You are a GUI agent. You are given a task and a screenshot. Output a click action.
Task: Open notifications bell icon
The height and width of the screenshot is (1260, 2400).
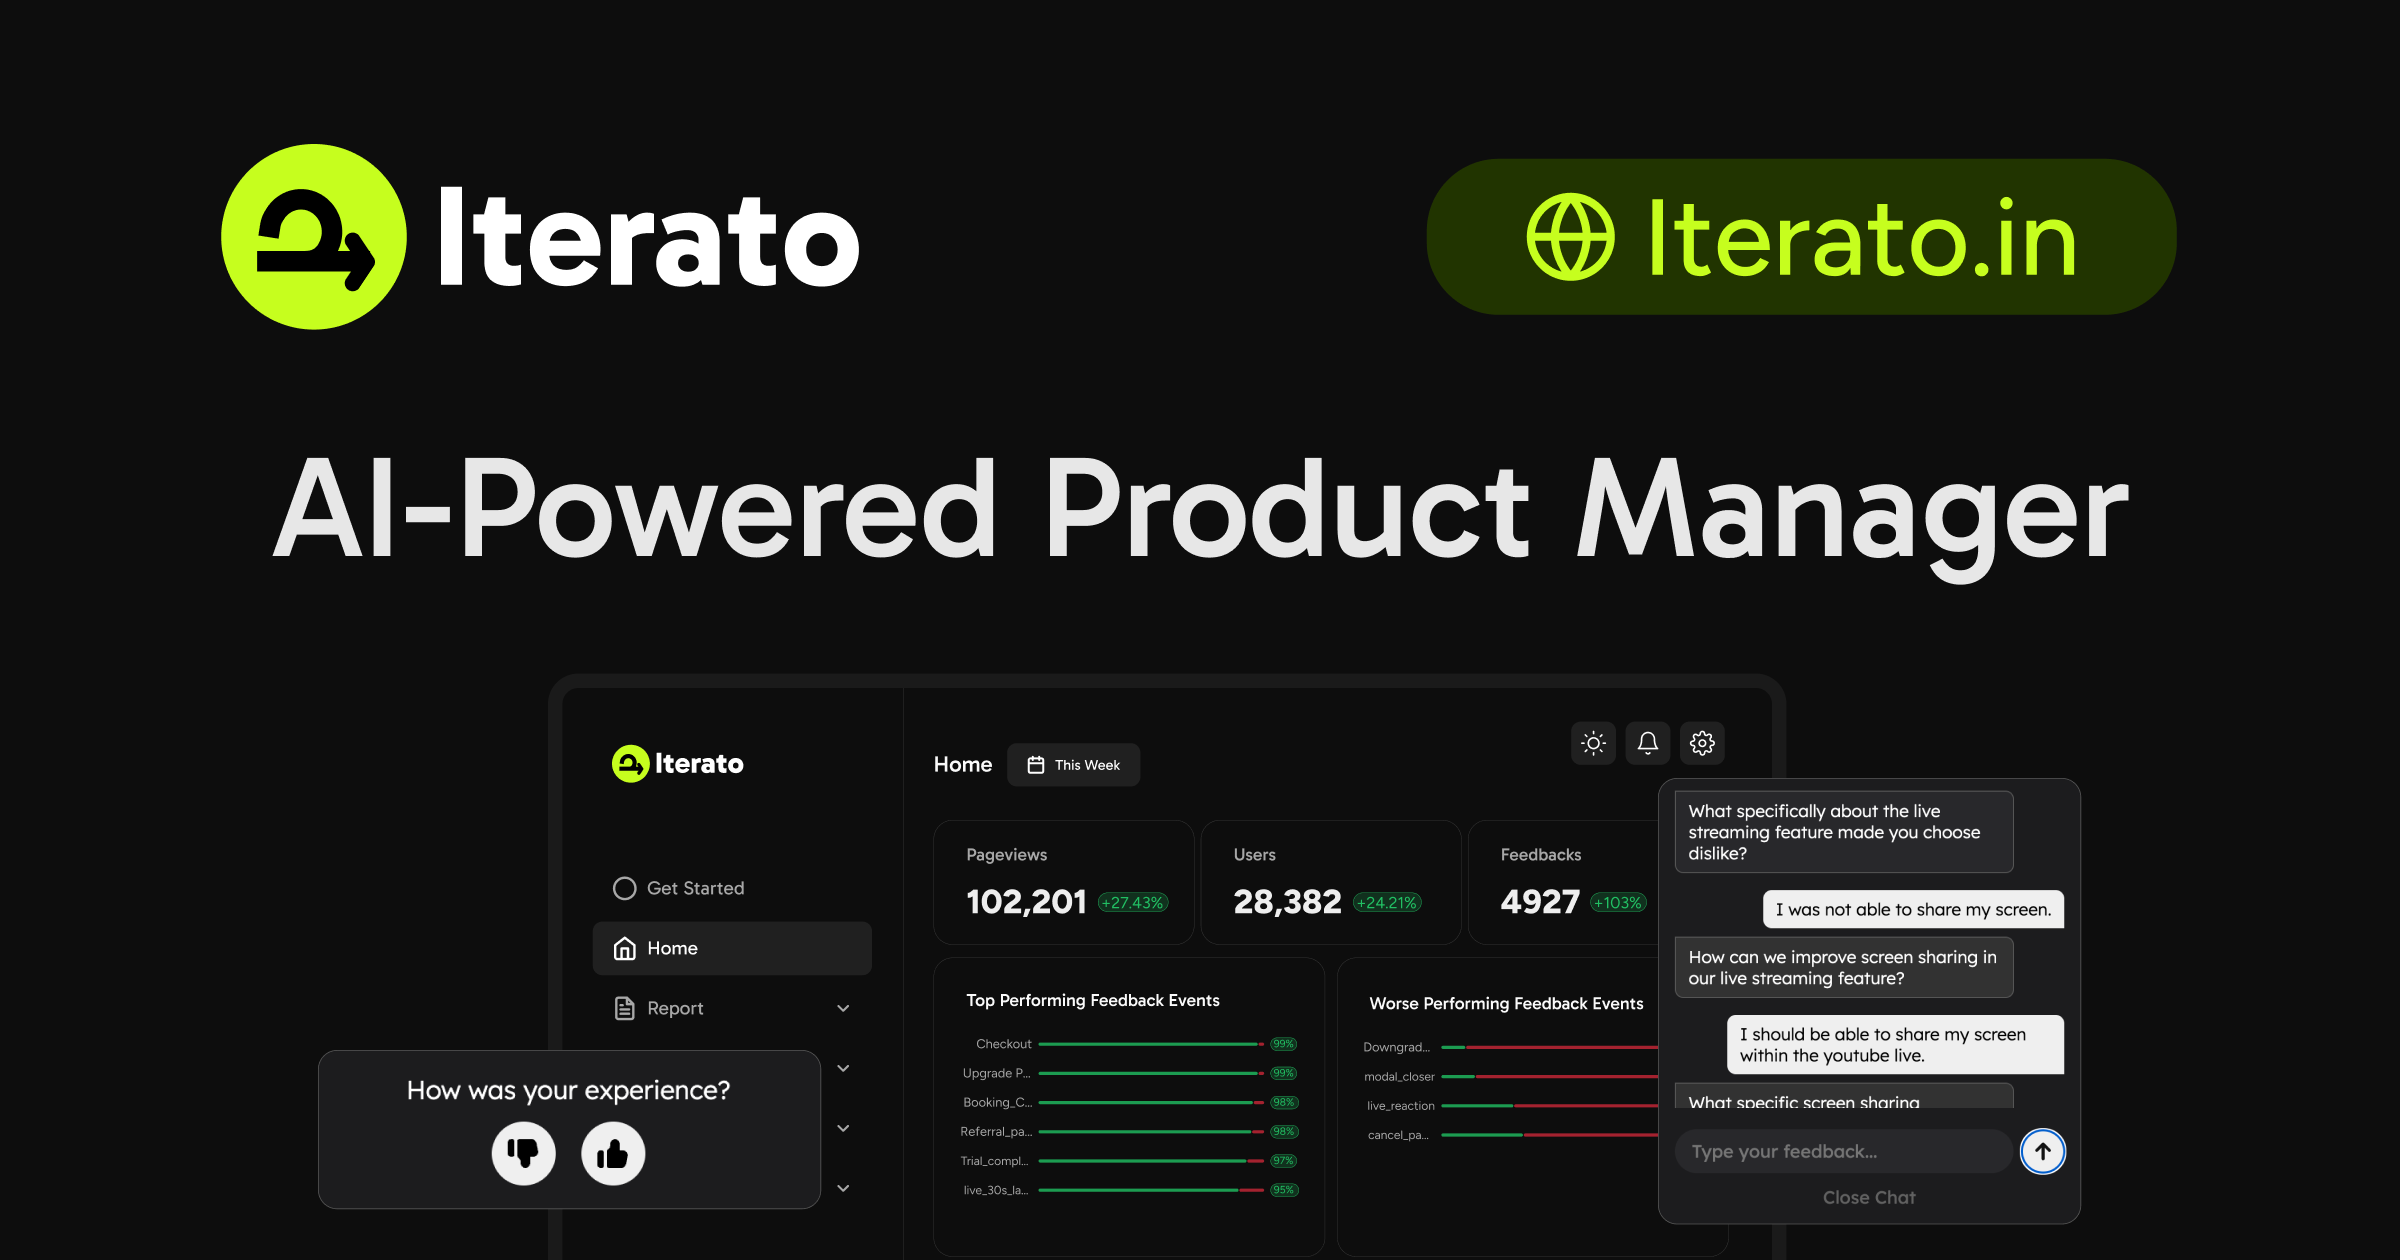click(1648, 743)
